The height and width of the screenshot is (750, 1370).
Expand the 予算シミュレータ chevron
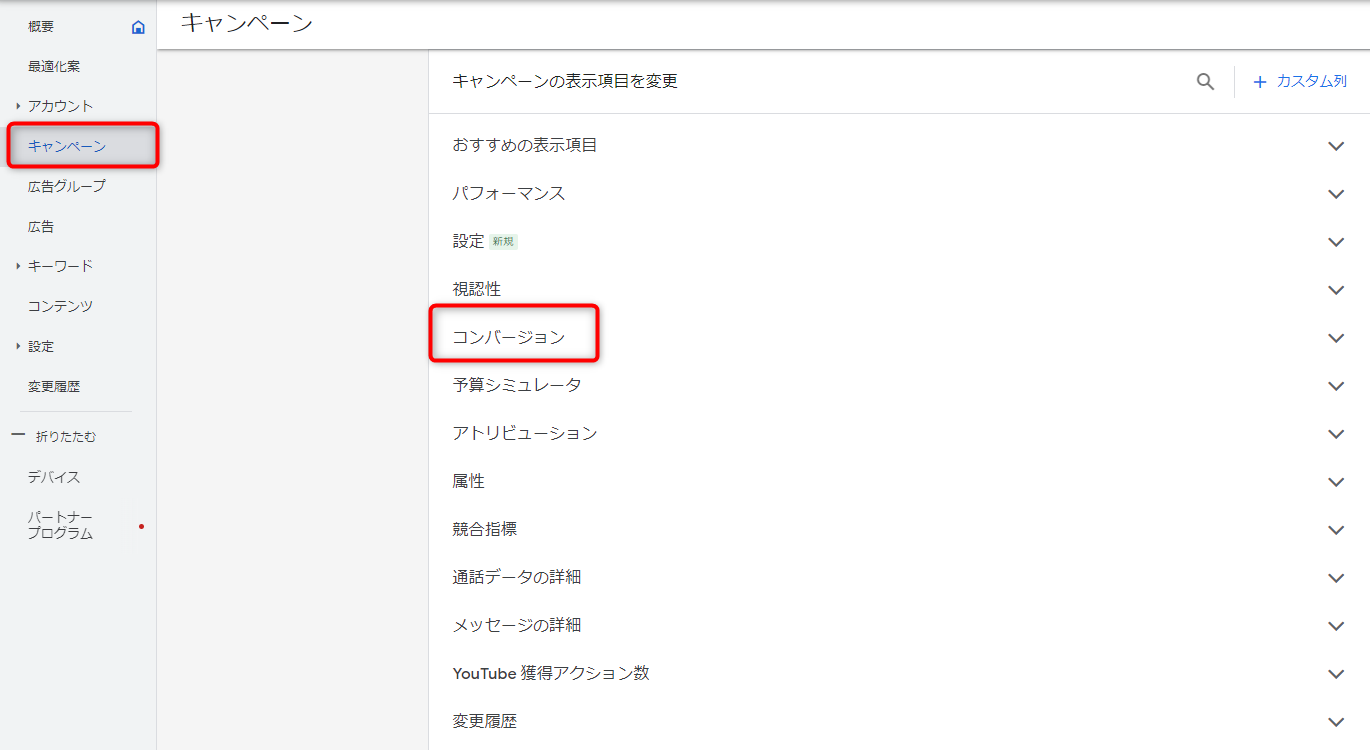[x=1336, y=386]
